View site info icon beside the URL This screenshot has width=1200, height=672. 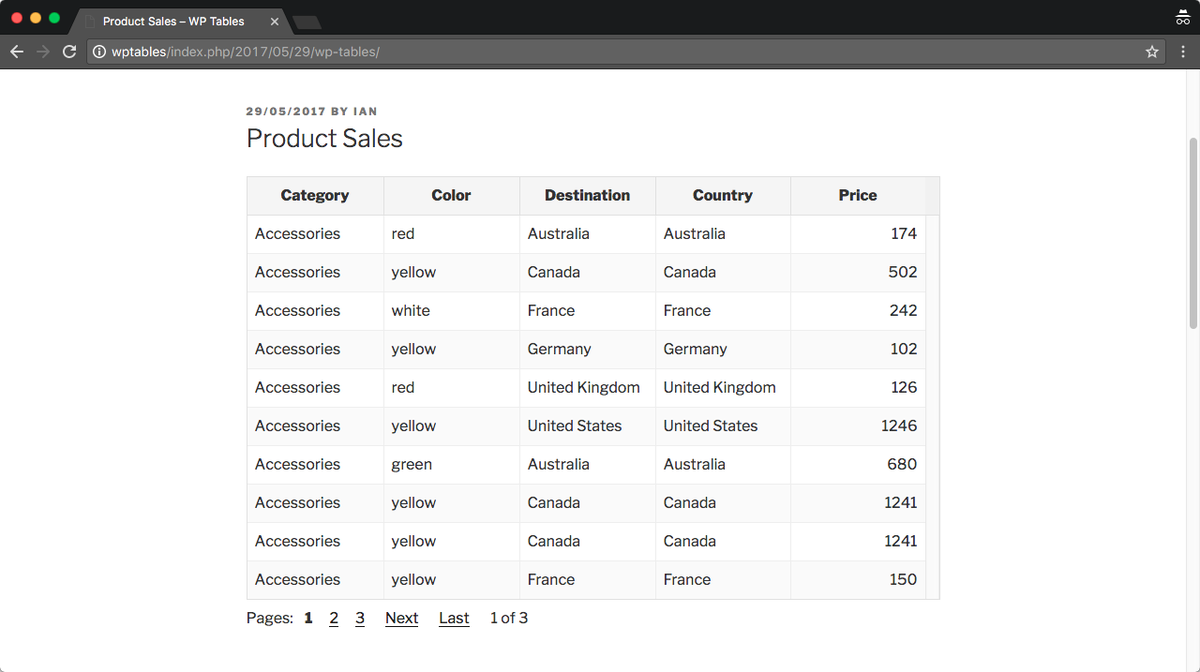pos(99,51)
